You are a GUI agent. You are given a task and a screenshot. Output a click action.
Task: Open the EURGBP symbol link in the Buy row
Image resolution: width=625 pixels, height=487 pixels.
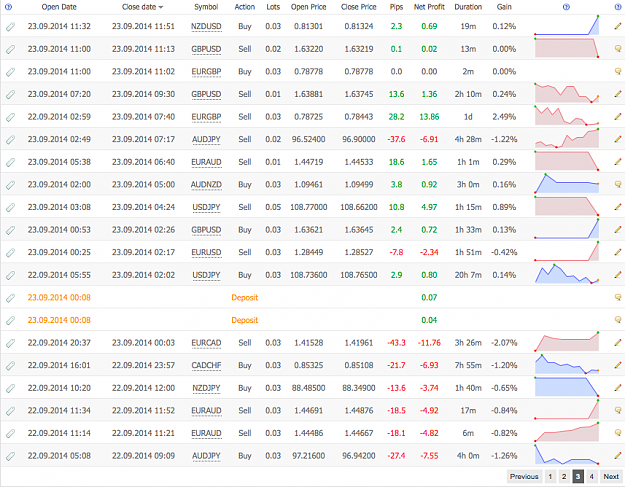[206, 72]
